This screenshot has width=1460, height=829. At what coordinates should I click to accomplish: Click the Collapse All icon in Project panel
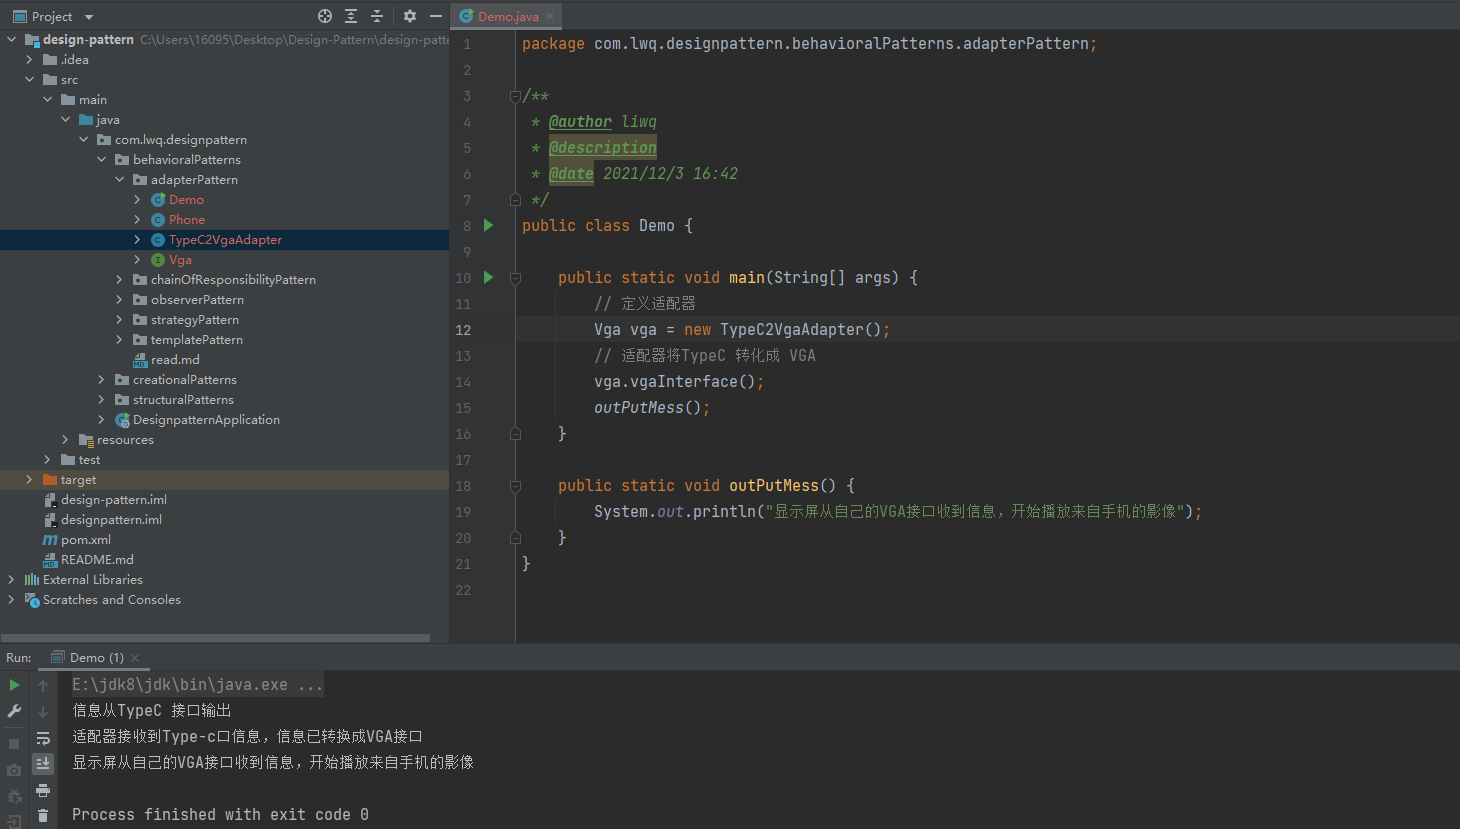[x=377, y=16]
